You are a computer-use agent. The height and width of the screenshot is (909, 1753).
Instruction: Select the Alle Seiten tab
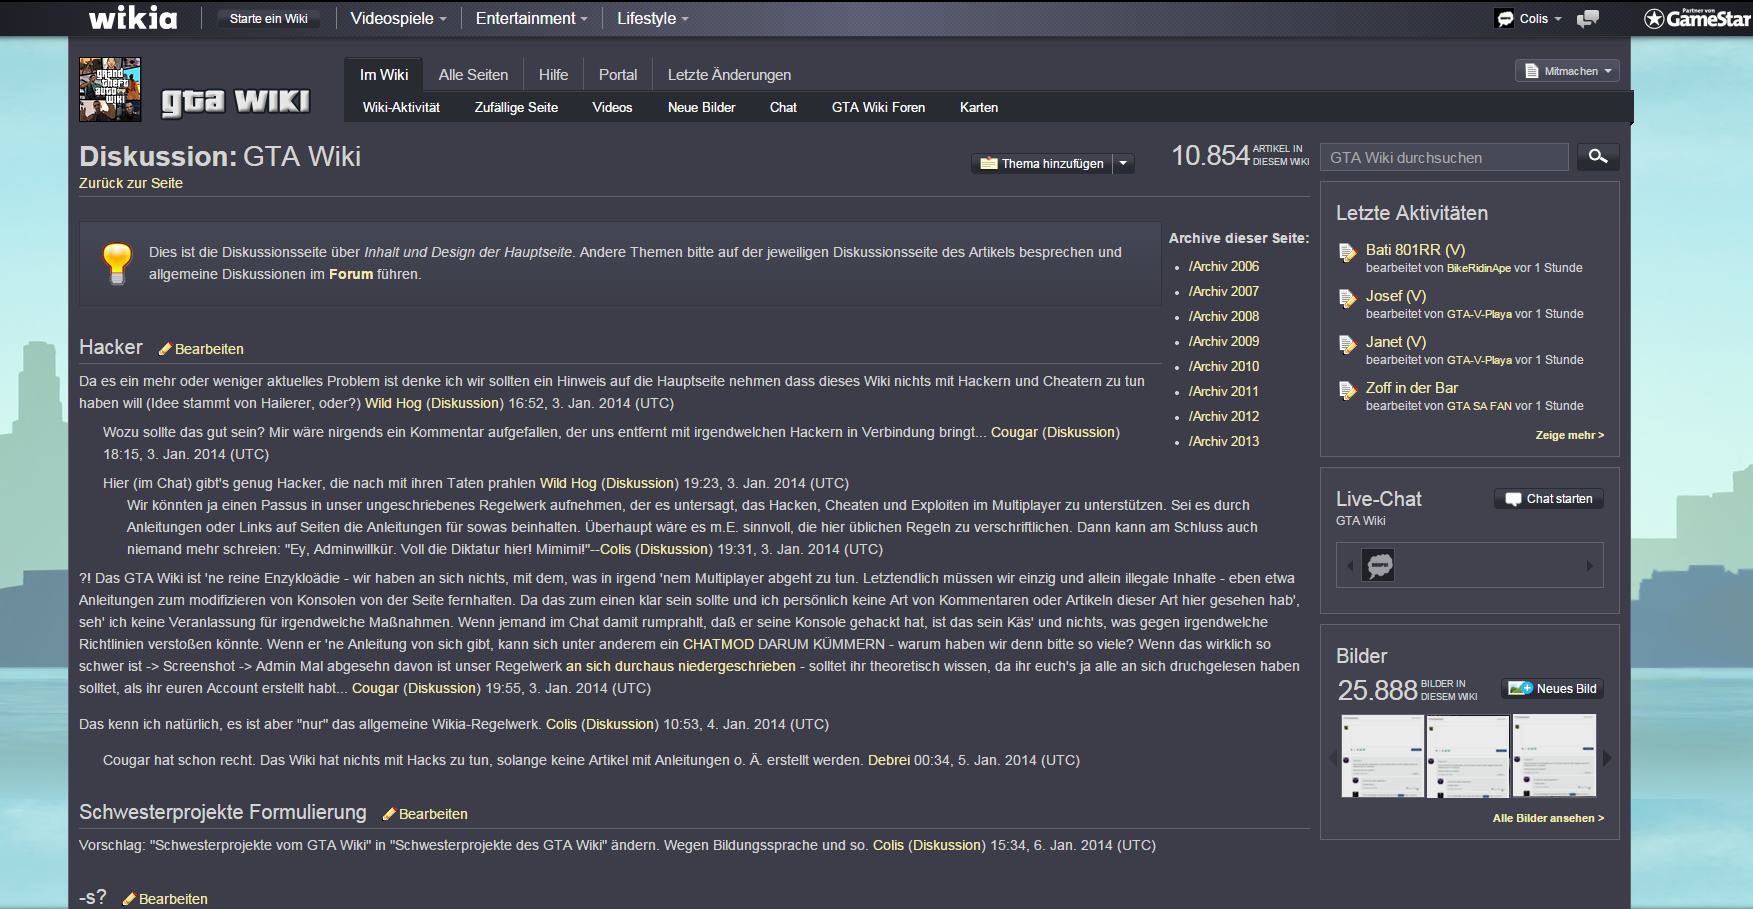point(473,74)
